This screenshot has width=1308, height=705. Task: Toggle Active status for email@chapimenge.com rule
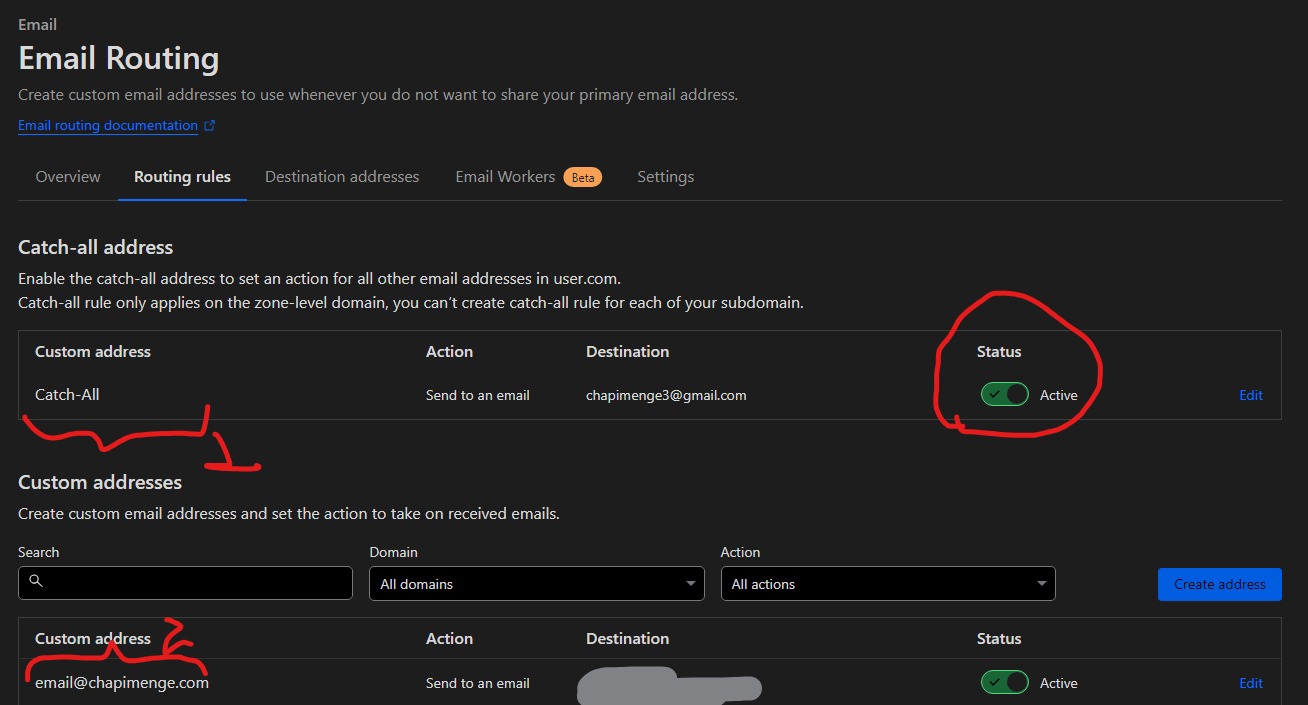point(1004,682)
